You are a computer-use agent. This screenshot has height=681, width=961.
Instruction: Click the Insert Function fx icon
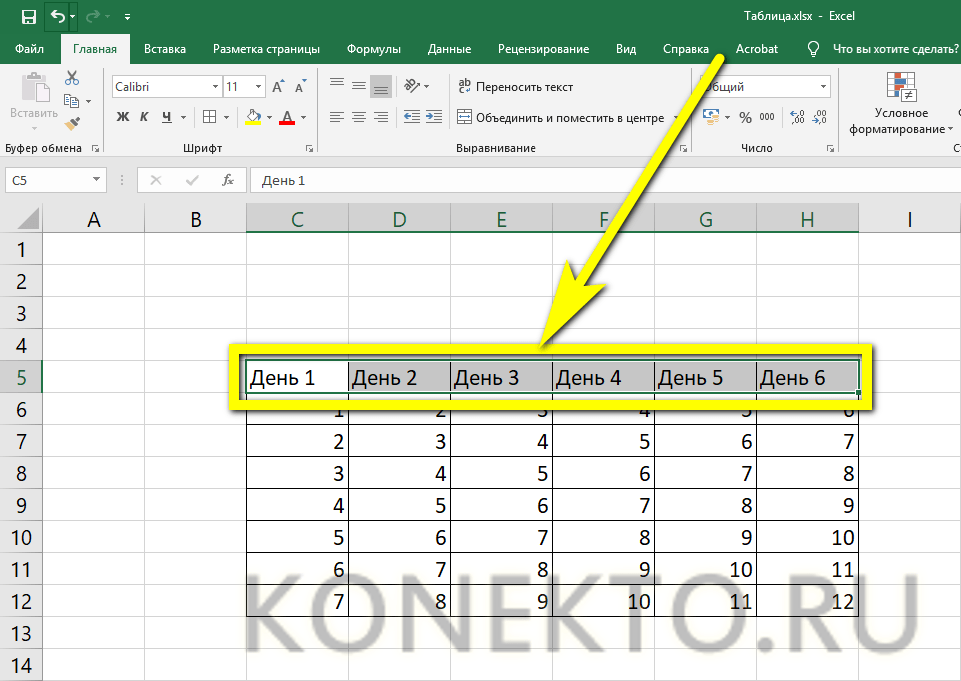point(228,180)
